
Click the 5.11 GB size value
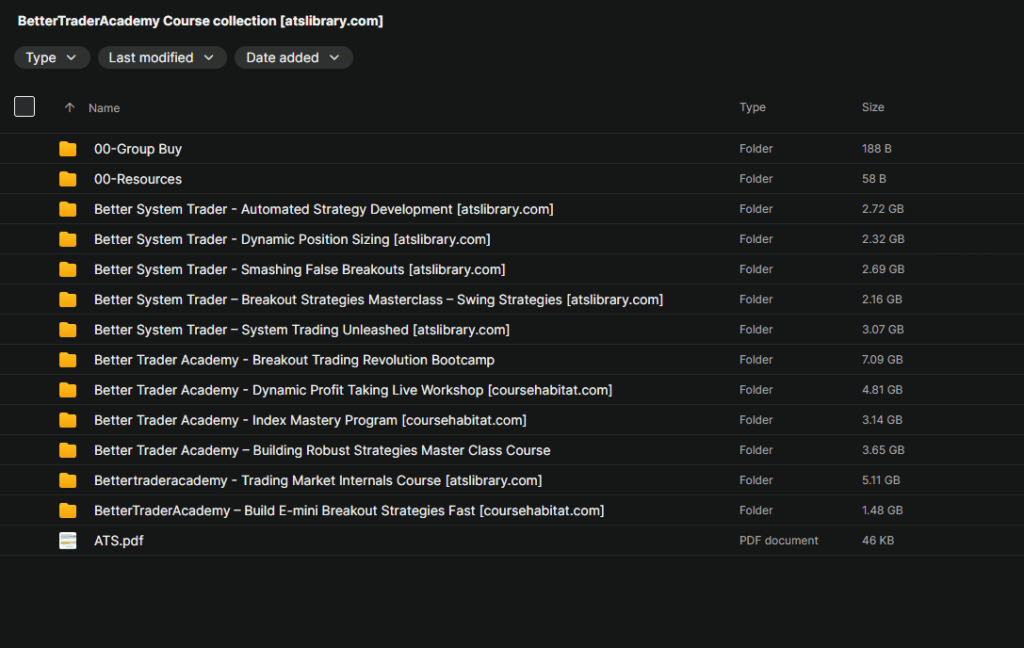tap(881, 479)
